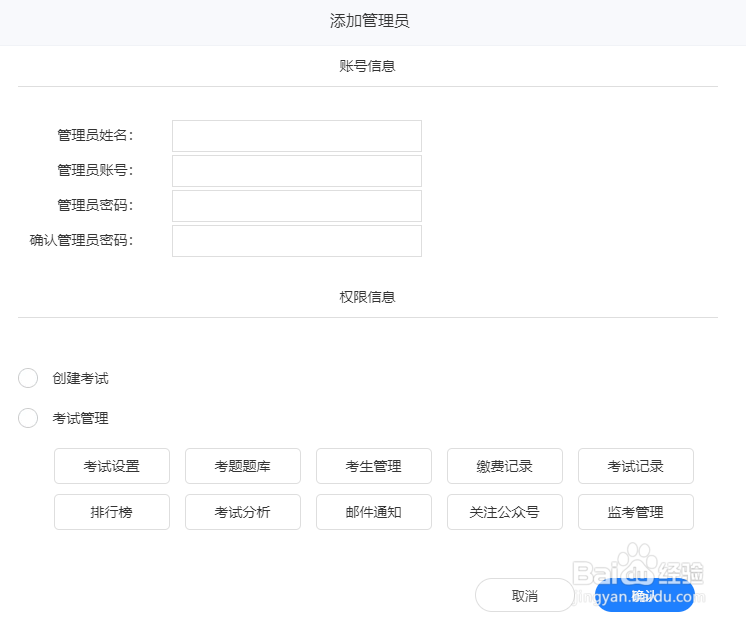Image resolution: width=746 pixels, height=622 pixels.
Task: Enable the 考生管理 permission
Action: tap(374, 466)
